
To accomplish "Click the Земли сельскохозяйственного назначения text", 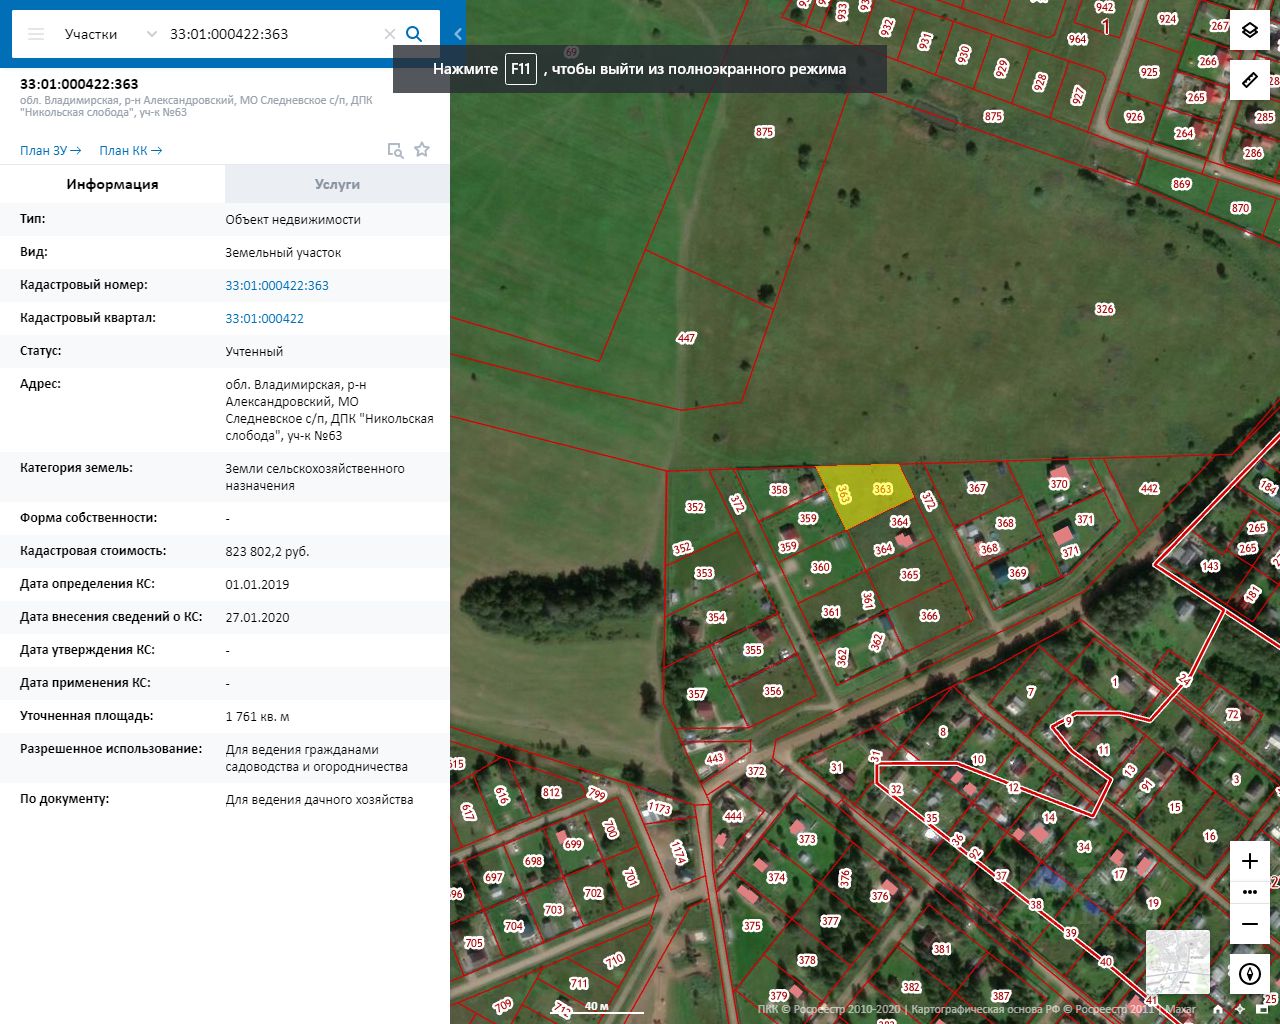I will click(315, 477).
